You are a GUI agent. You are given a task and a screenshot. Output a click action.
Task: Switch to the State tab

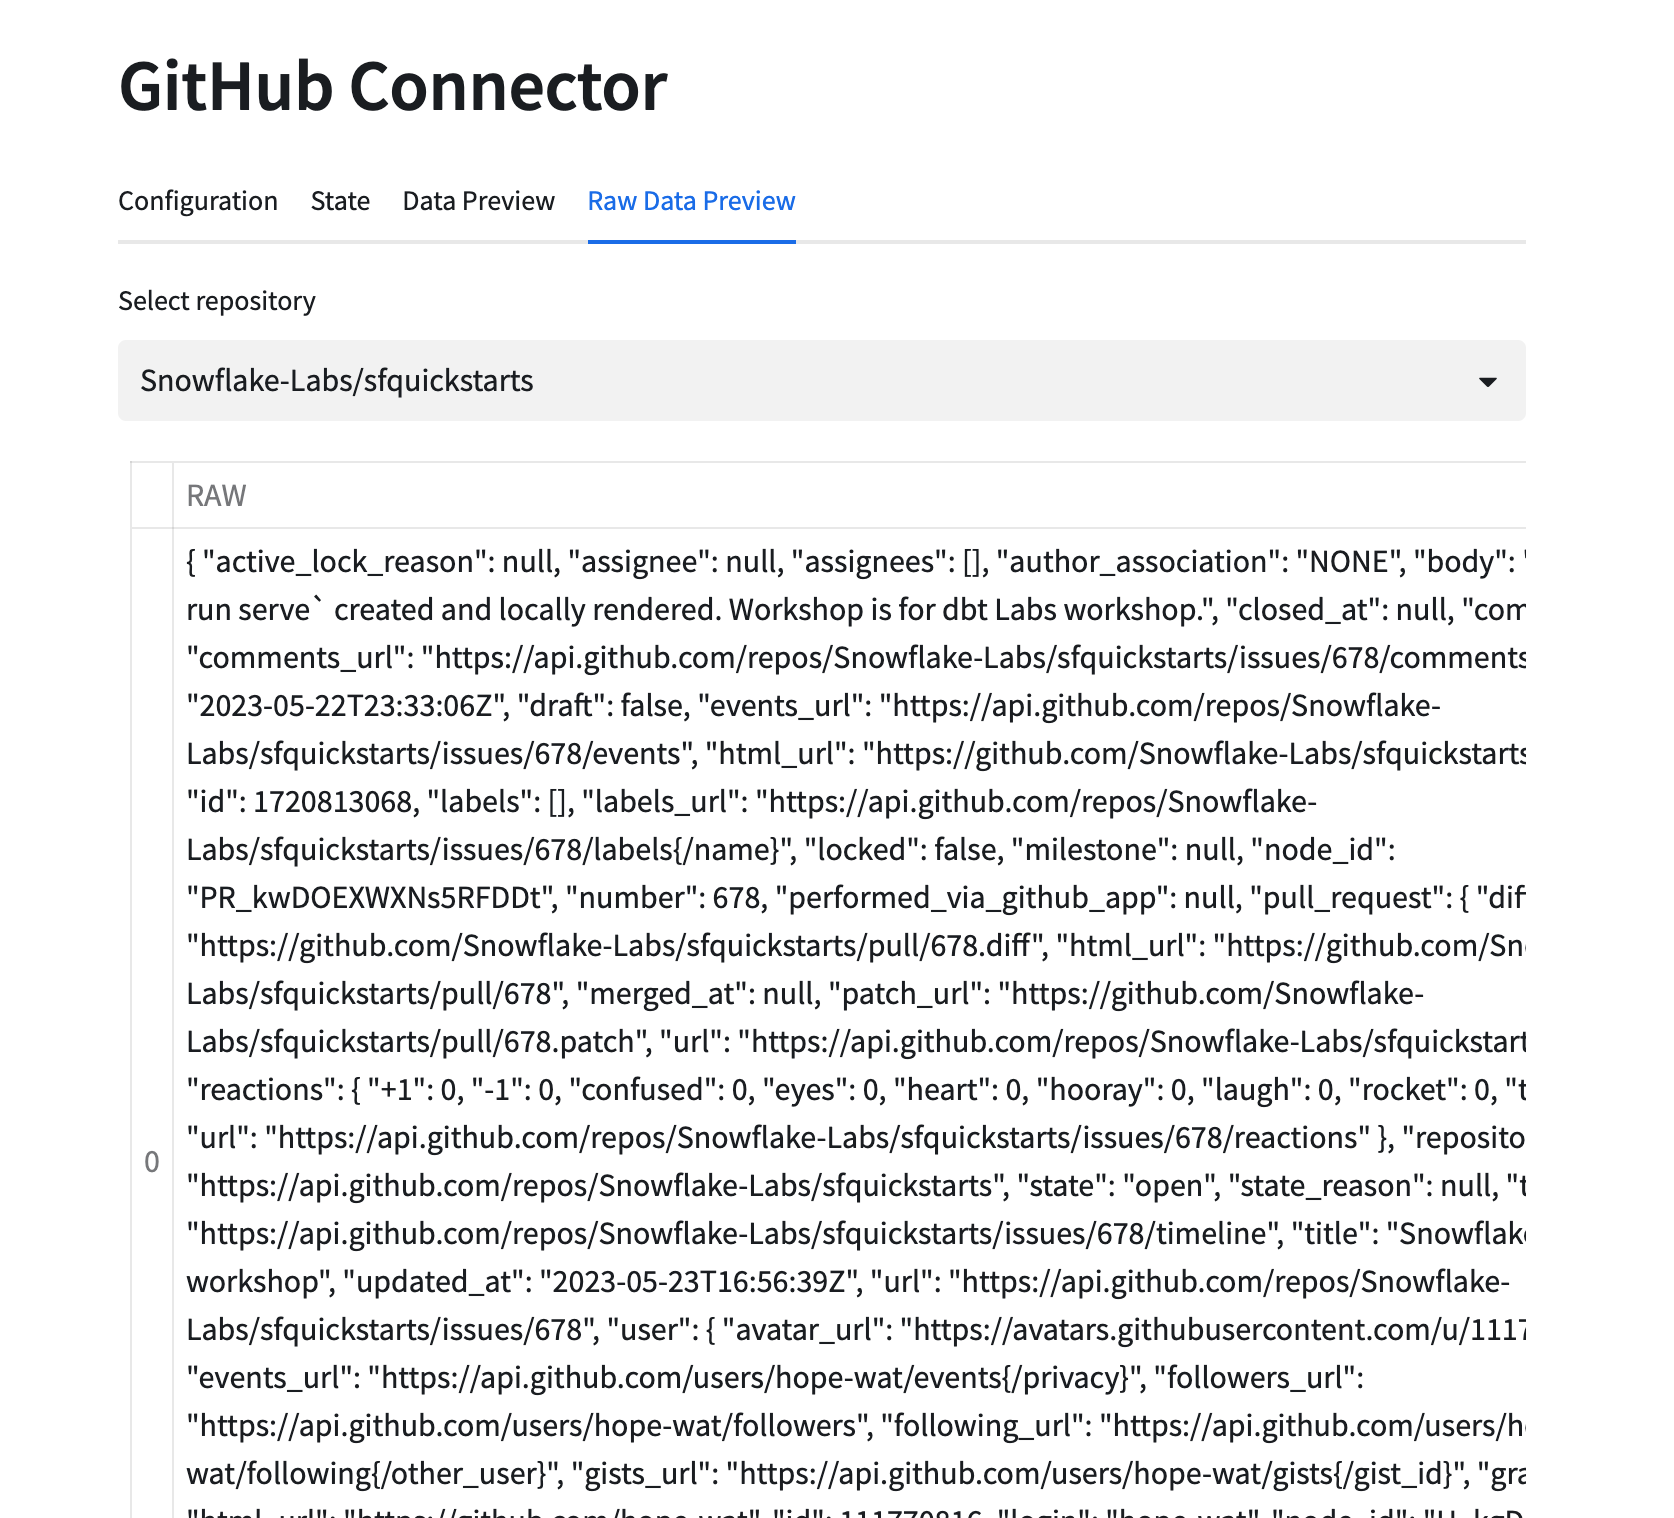[x=340, y=201]
